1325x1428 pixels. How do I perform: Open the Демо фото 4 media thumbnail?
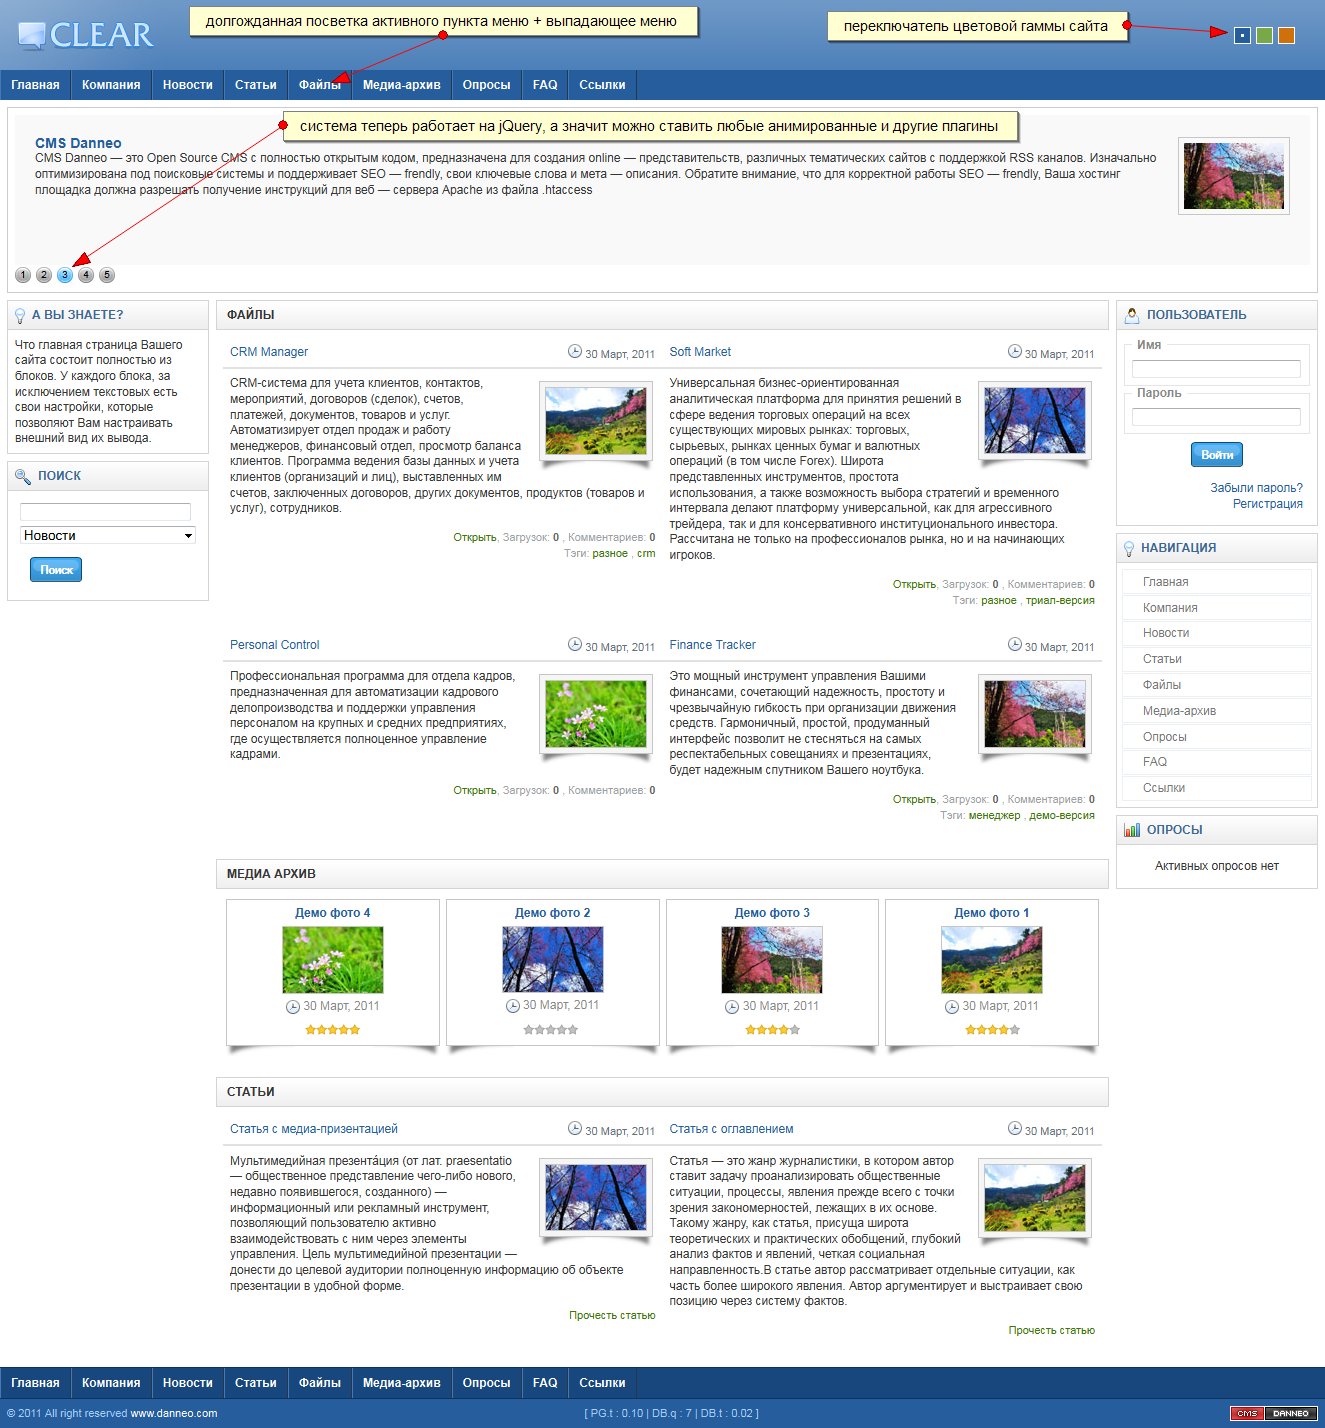333,960
